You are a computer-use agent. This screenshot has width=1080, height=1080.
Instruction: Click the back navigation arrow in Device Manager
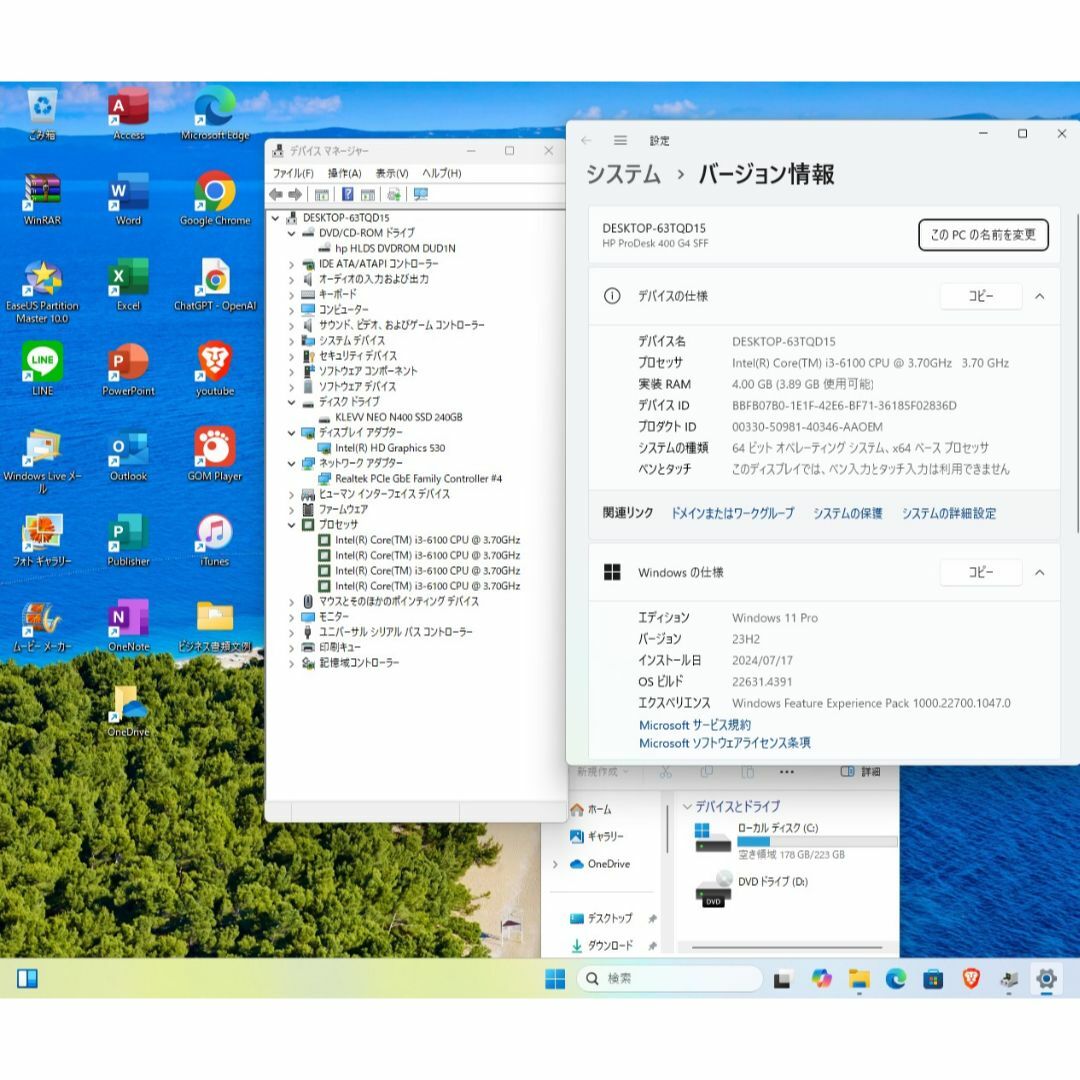pyautogui.click(x=278, y=194)
